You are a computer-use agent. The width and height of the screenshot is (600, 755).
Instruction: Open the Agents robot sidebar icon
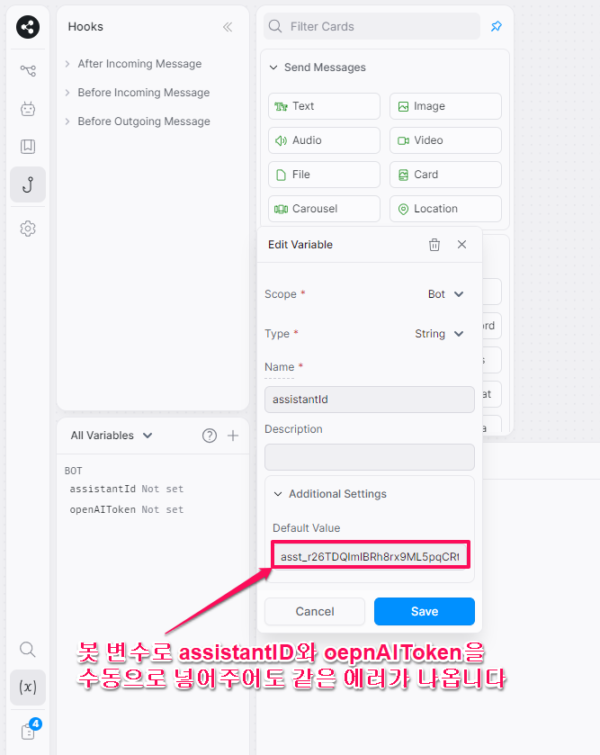[x=28, y=109]
